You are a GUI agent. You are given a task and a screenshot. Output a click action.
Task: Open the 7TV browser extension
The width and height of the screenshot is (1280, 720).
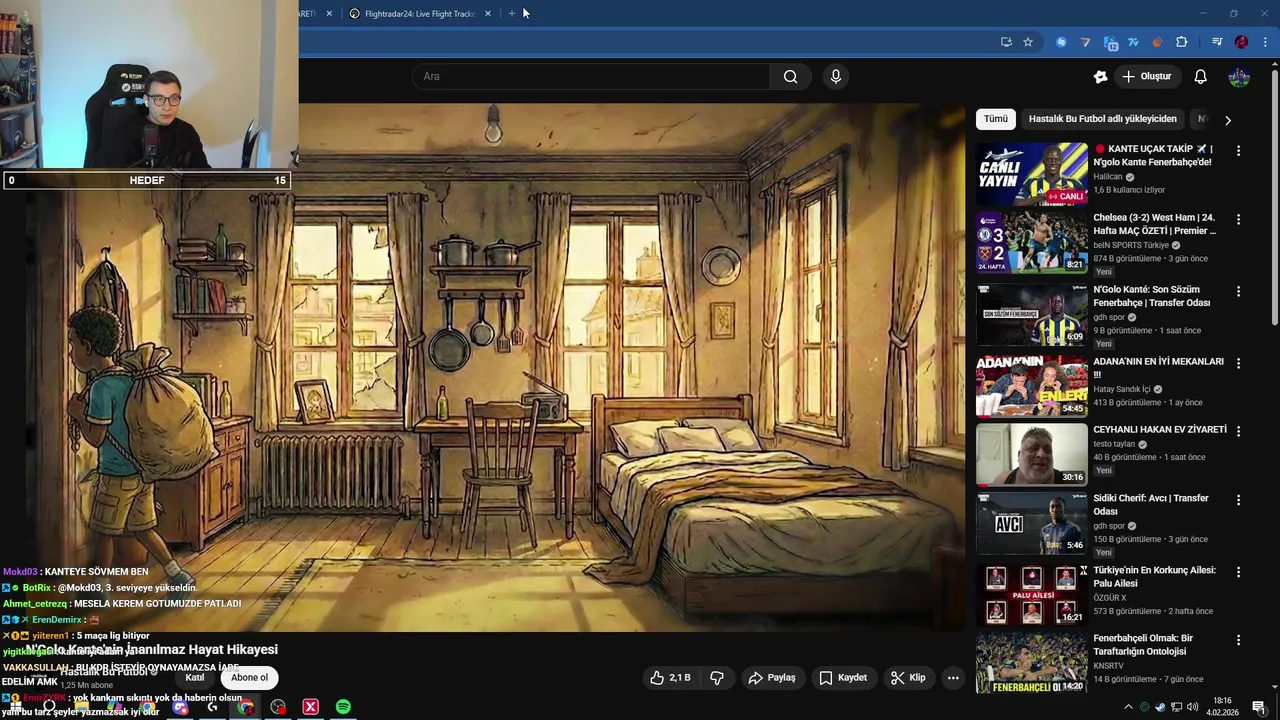coord(1133,42)
